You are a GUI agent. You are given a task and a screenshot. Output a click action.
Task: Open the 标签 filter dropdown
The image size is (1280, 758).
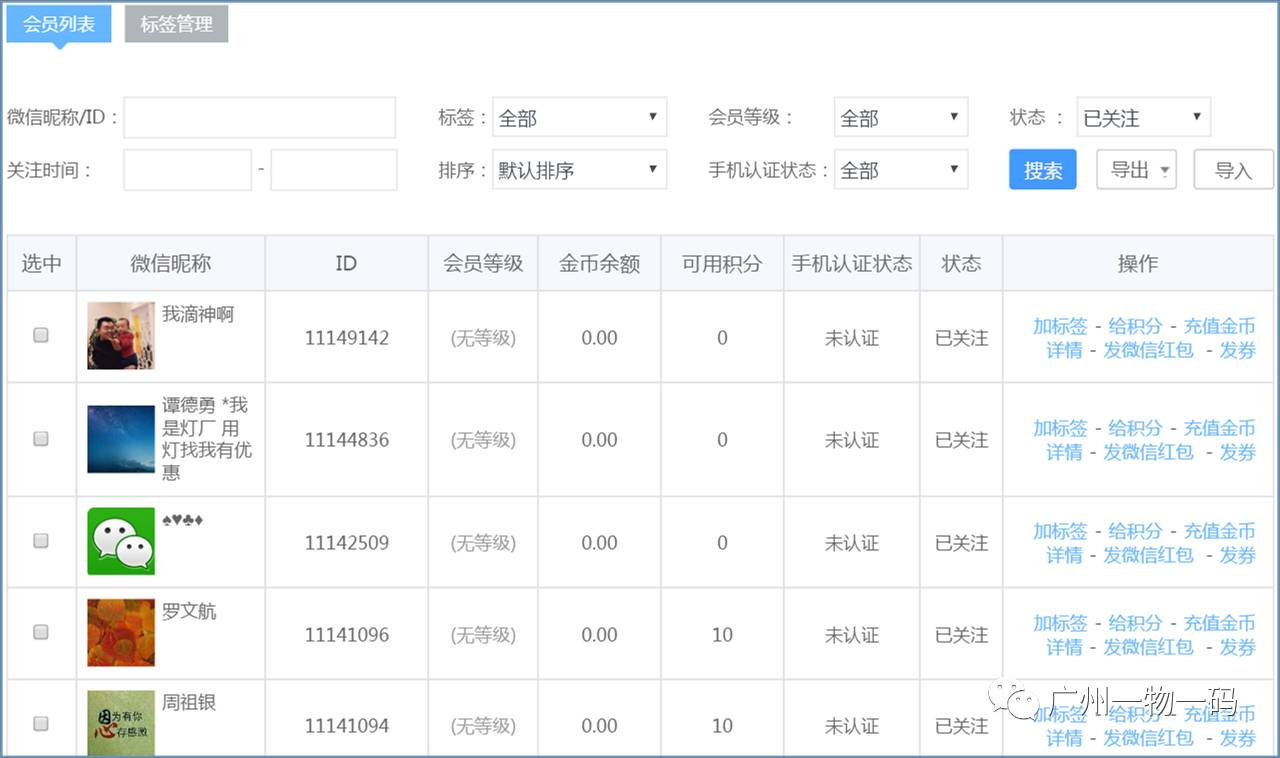[x=579, y=117]
